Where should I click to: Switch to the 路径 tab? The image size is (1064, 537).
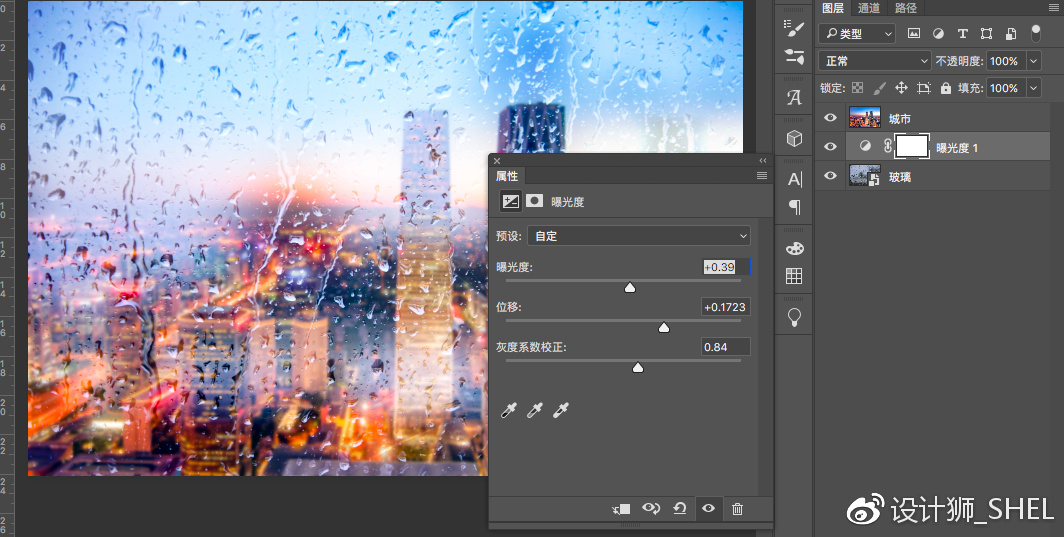click(x=906, y=7)
